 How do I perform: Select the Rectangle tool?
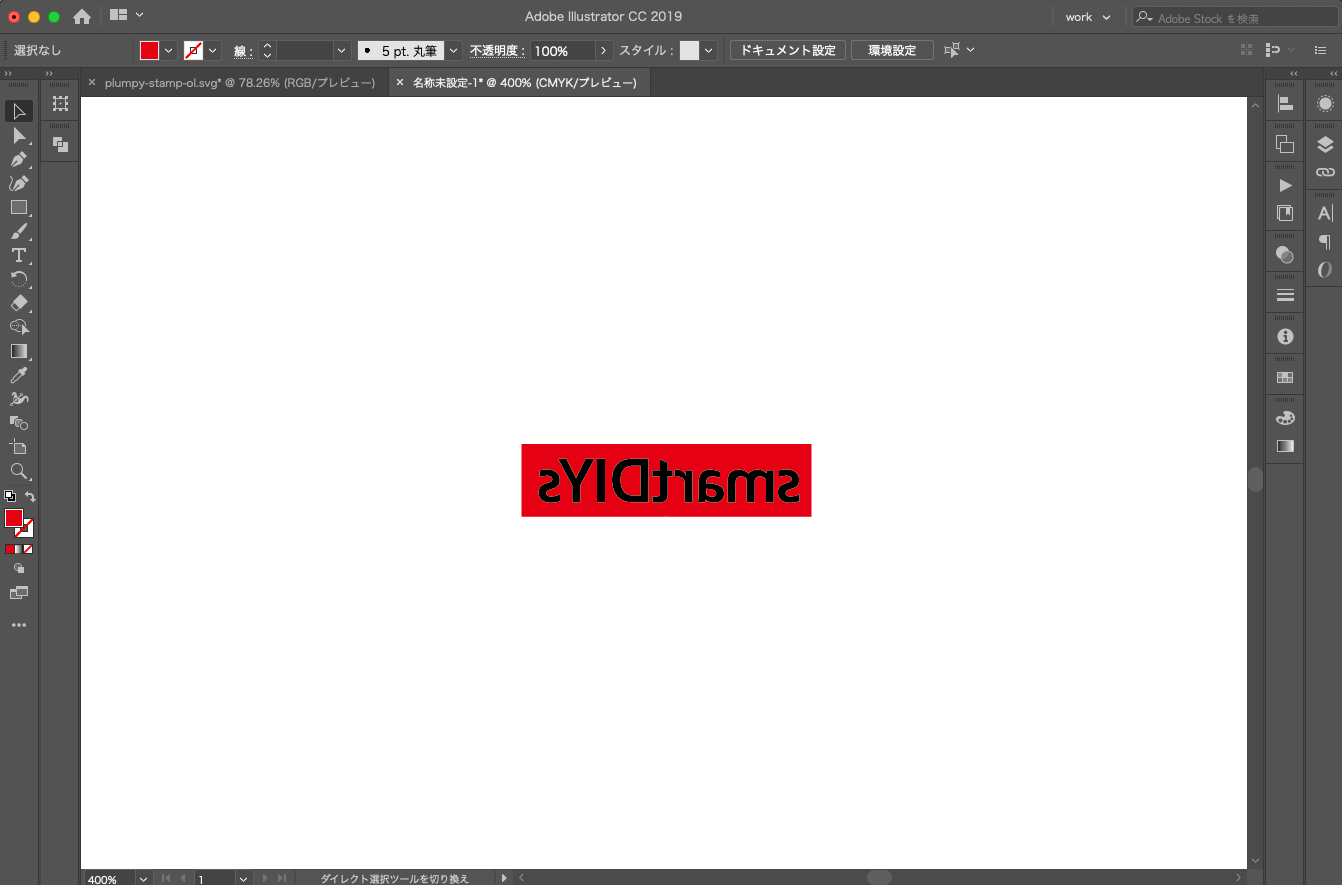pos(19,207)
